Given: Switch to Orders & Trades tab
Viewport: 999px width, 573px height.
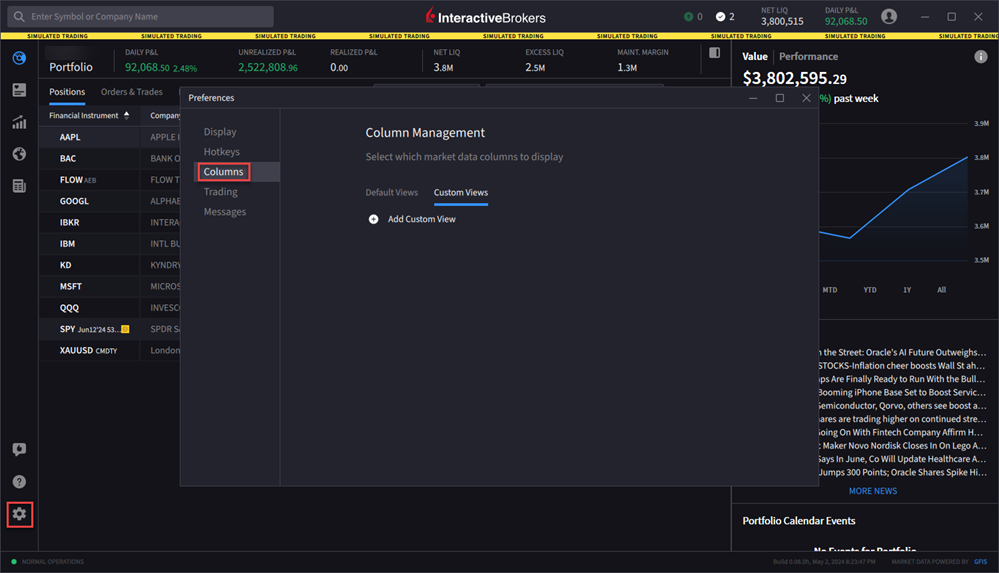Looking at the screenshot, I should click(x=132, y=92).
